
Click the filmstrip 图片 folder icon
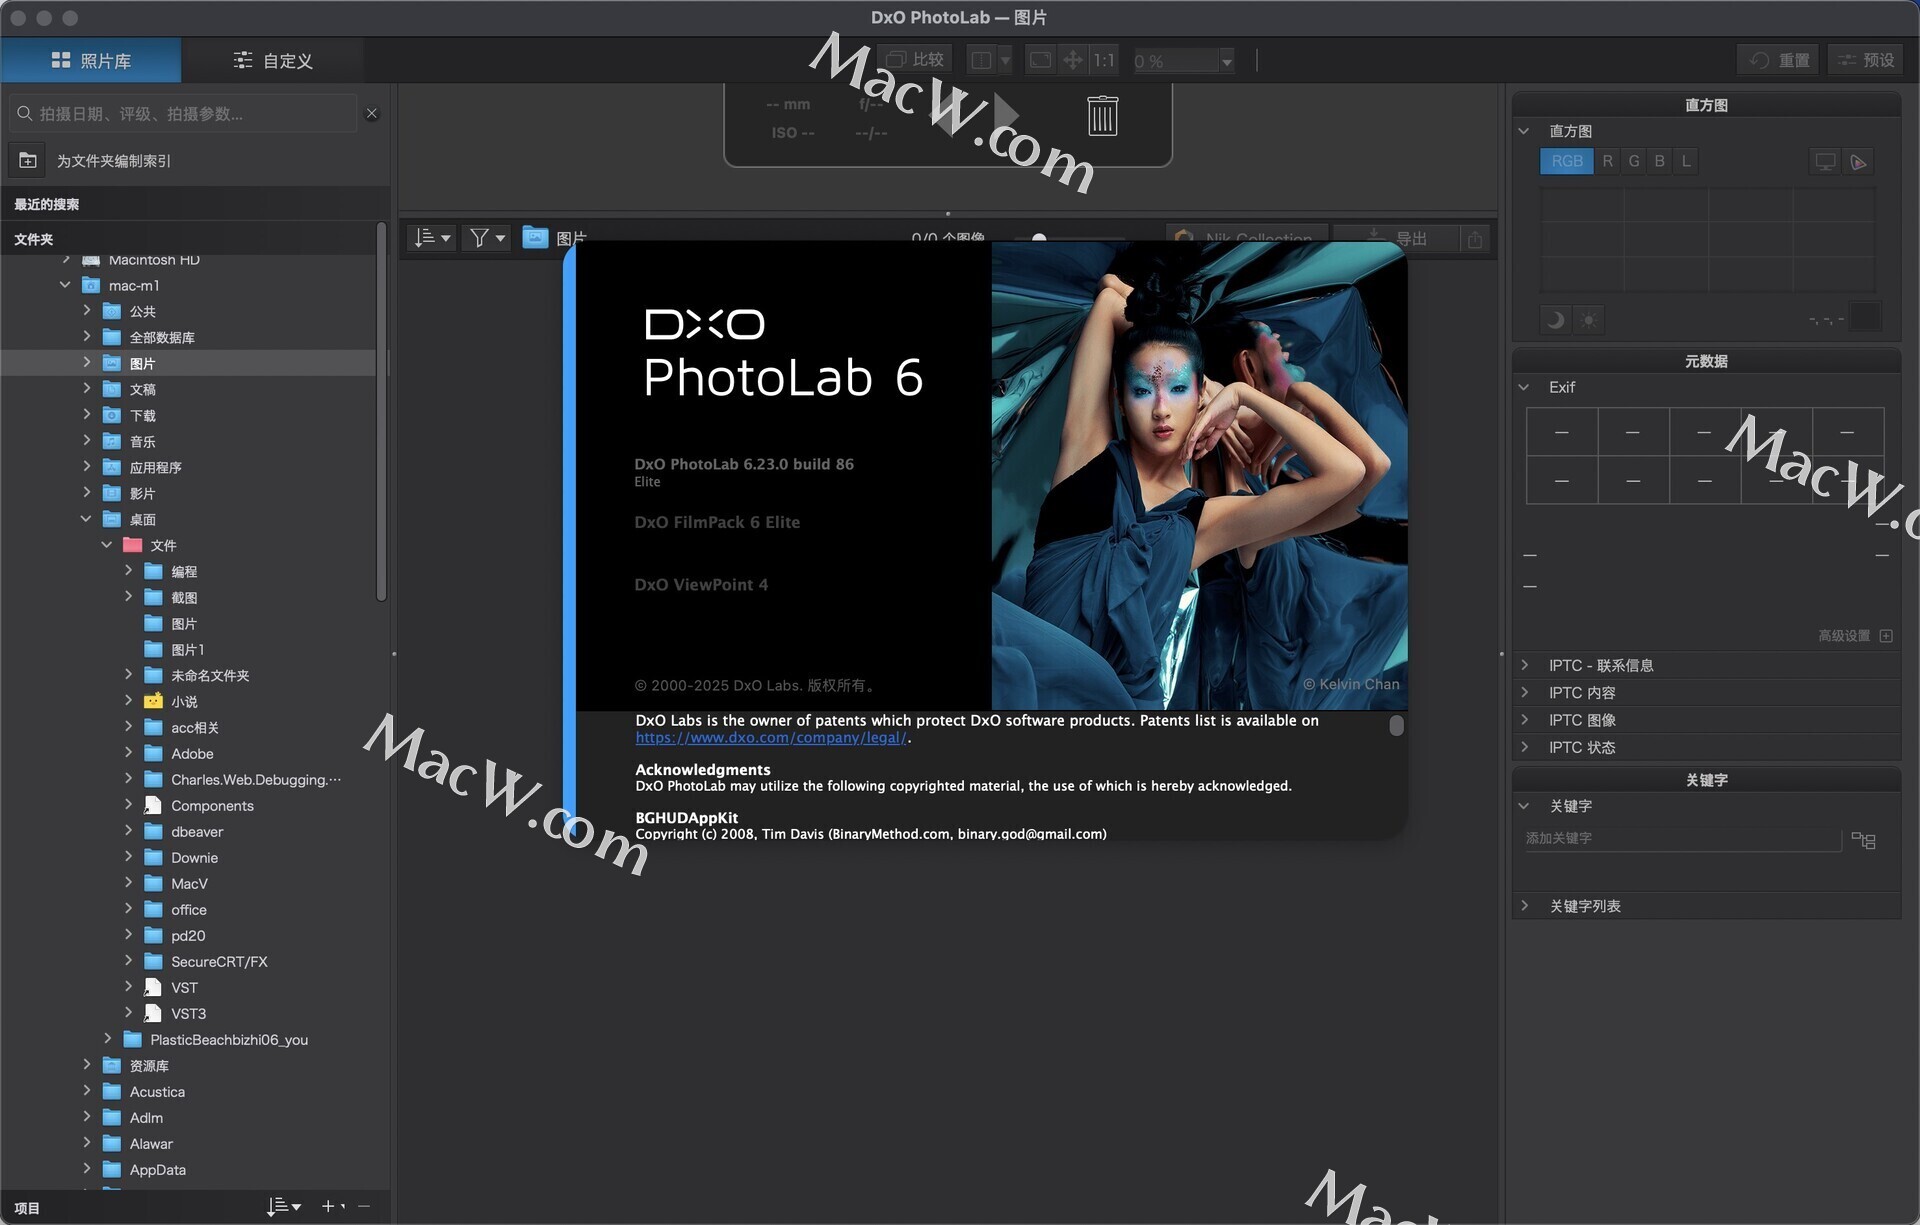point(535,237)
